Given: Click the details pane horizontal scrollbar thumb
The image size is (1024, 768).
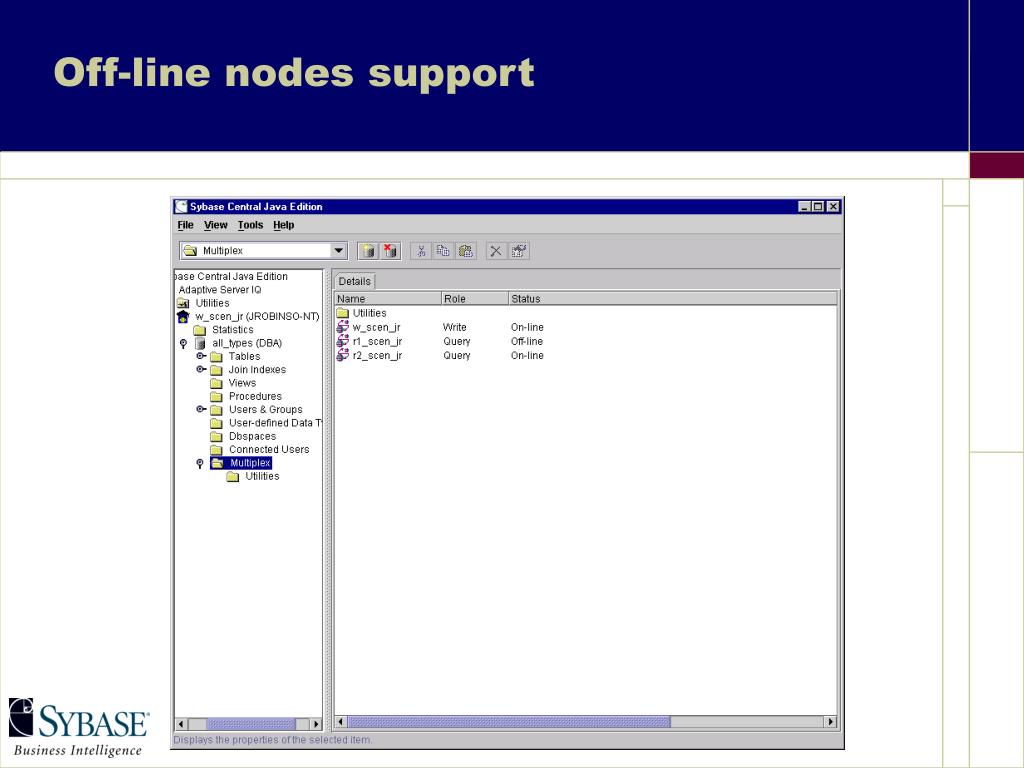Looking at the screenshot, I should (x=509, y=722).
